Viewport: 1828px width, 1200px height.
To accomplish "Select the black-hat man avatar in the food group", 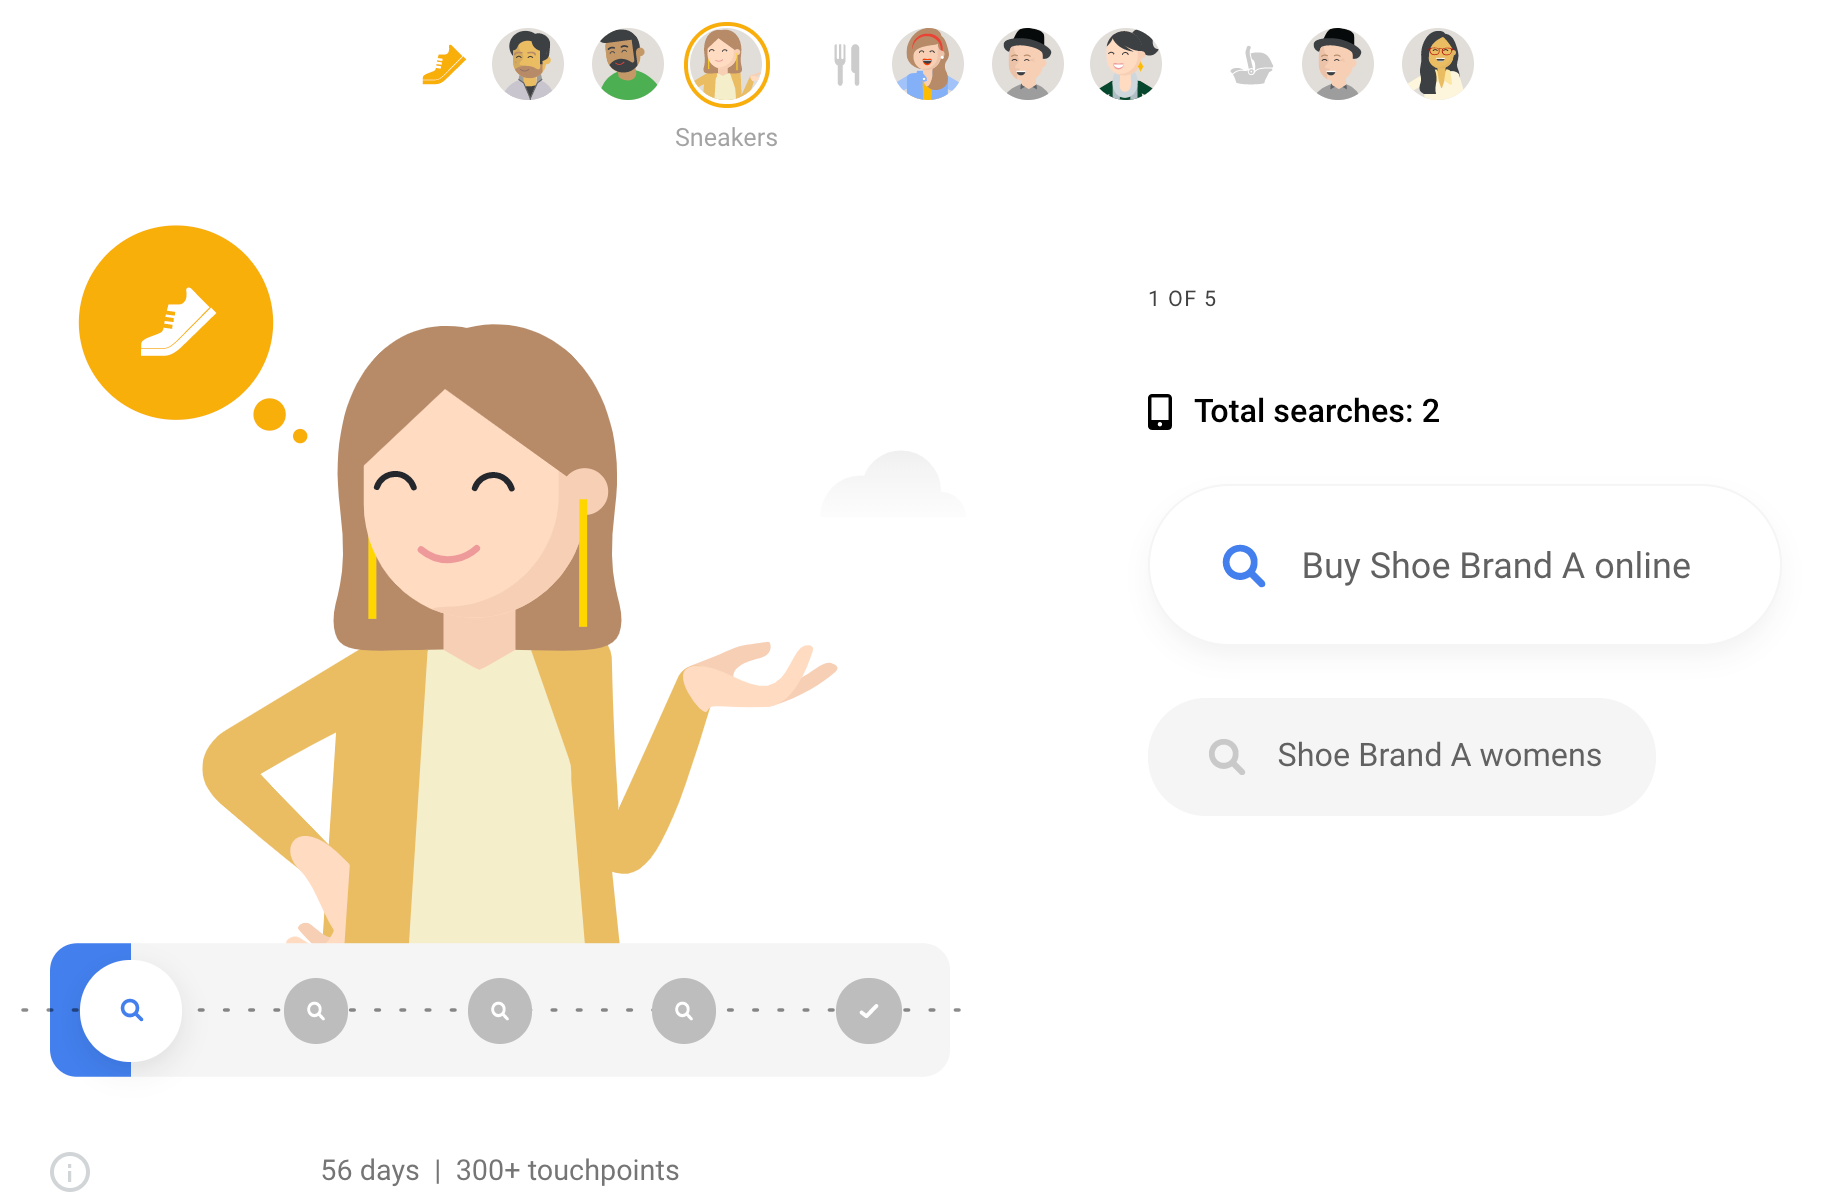I will coord(1028,65).
